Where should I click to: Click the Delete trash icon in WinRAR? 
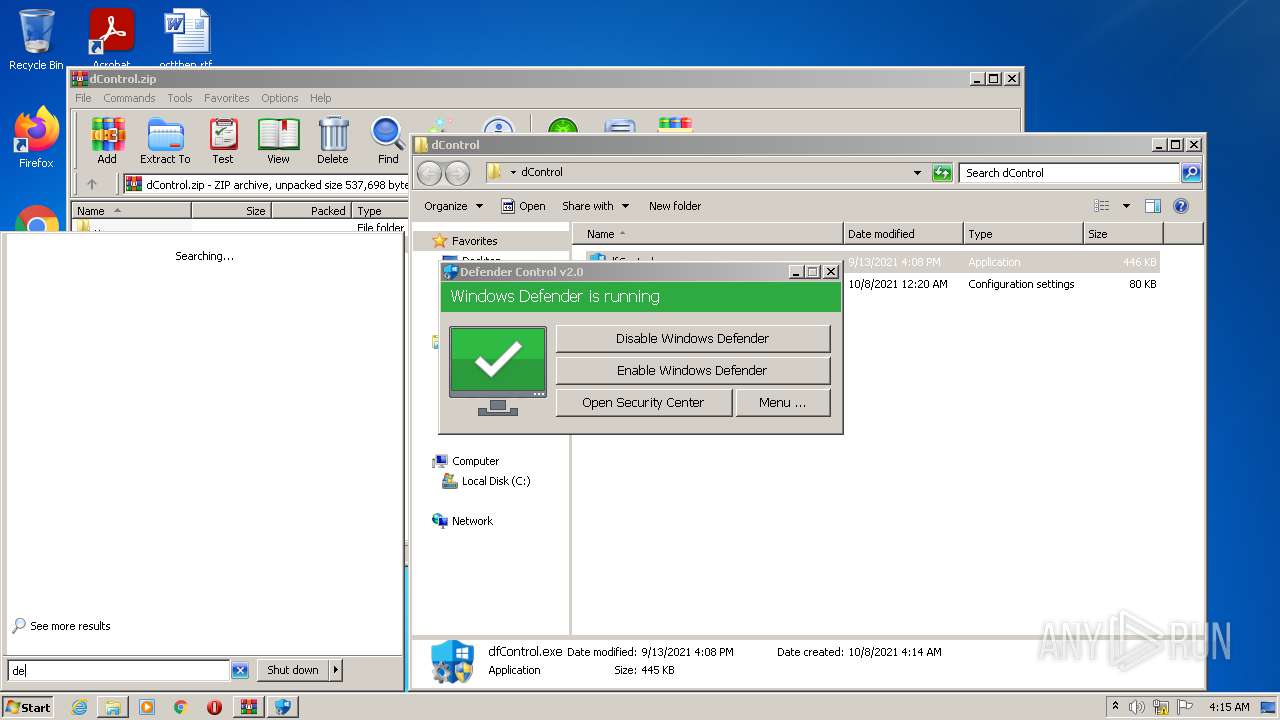333,141
